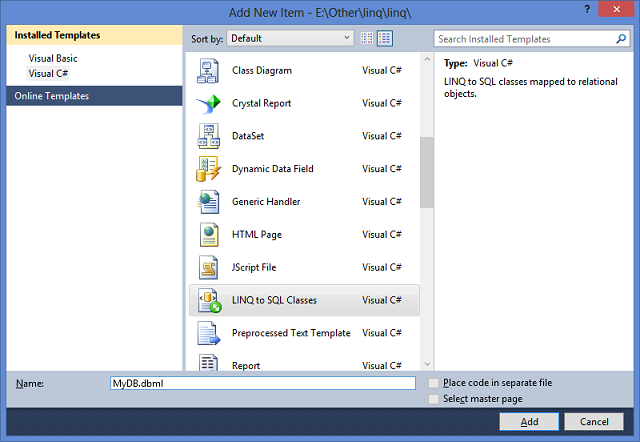Click the search magnifier icon
The width and height of the screenshot is (640, 442).
click(x=621, y=39)
